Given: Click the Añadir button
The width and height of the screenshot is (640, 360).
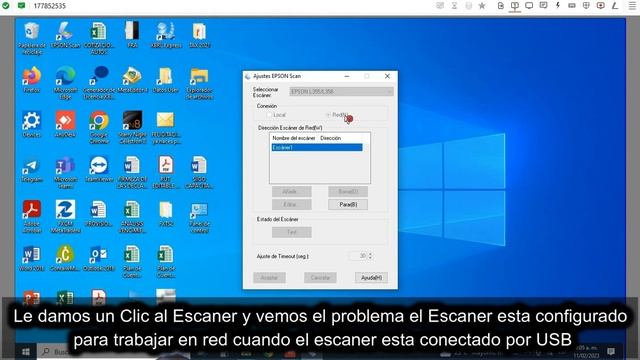Looking at the screenshot, I should point(291,191).
